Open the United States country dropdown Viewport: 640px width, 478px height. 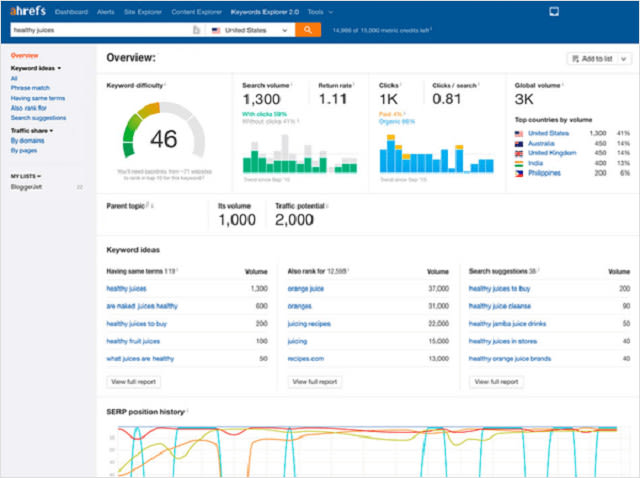click(x=249, y=31)
